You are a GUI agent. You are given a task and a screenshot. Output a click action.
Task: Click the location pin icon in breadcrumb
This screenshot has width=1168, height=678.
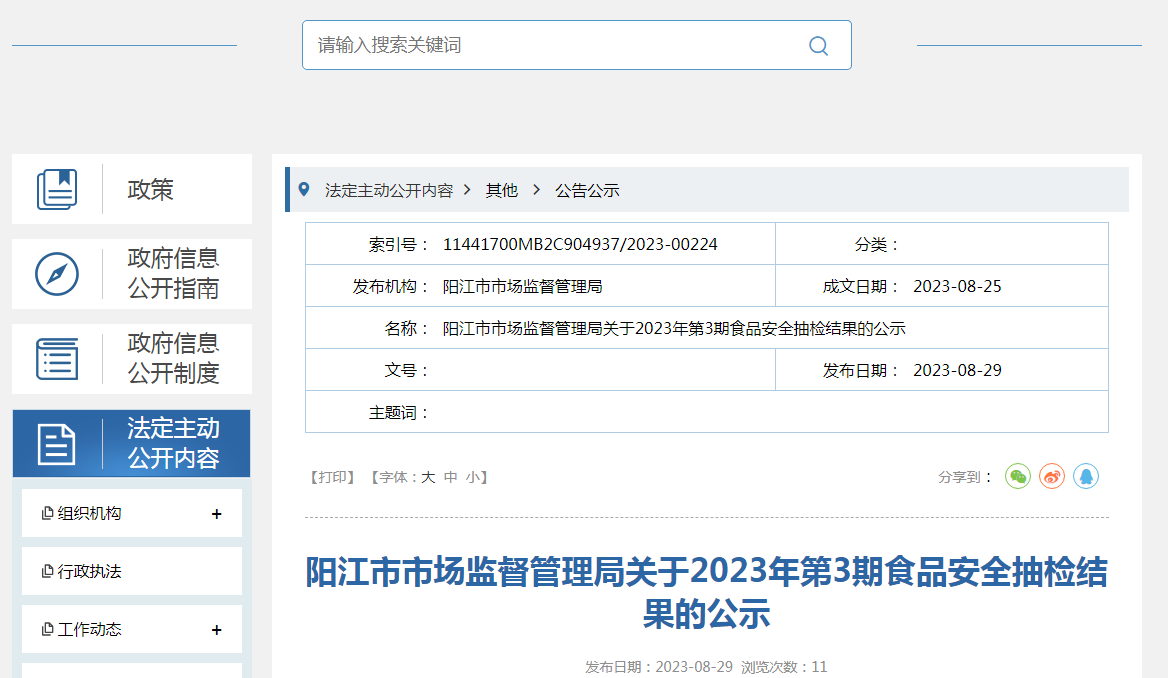coord(304,189)
